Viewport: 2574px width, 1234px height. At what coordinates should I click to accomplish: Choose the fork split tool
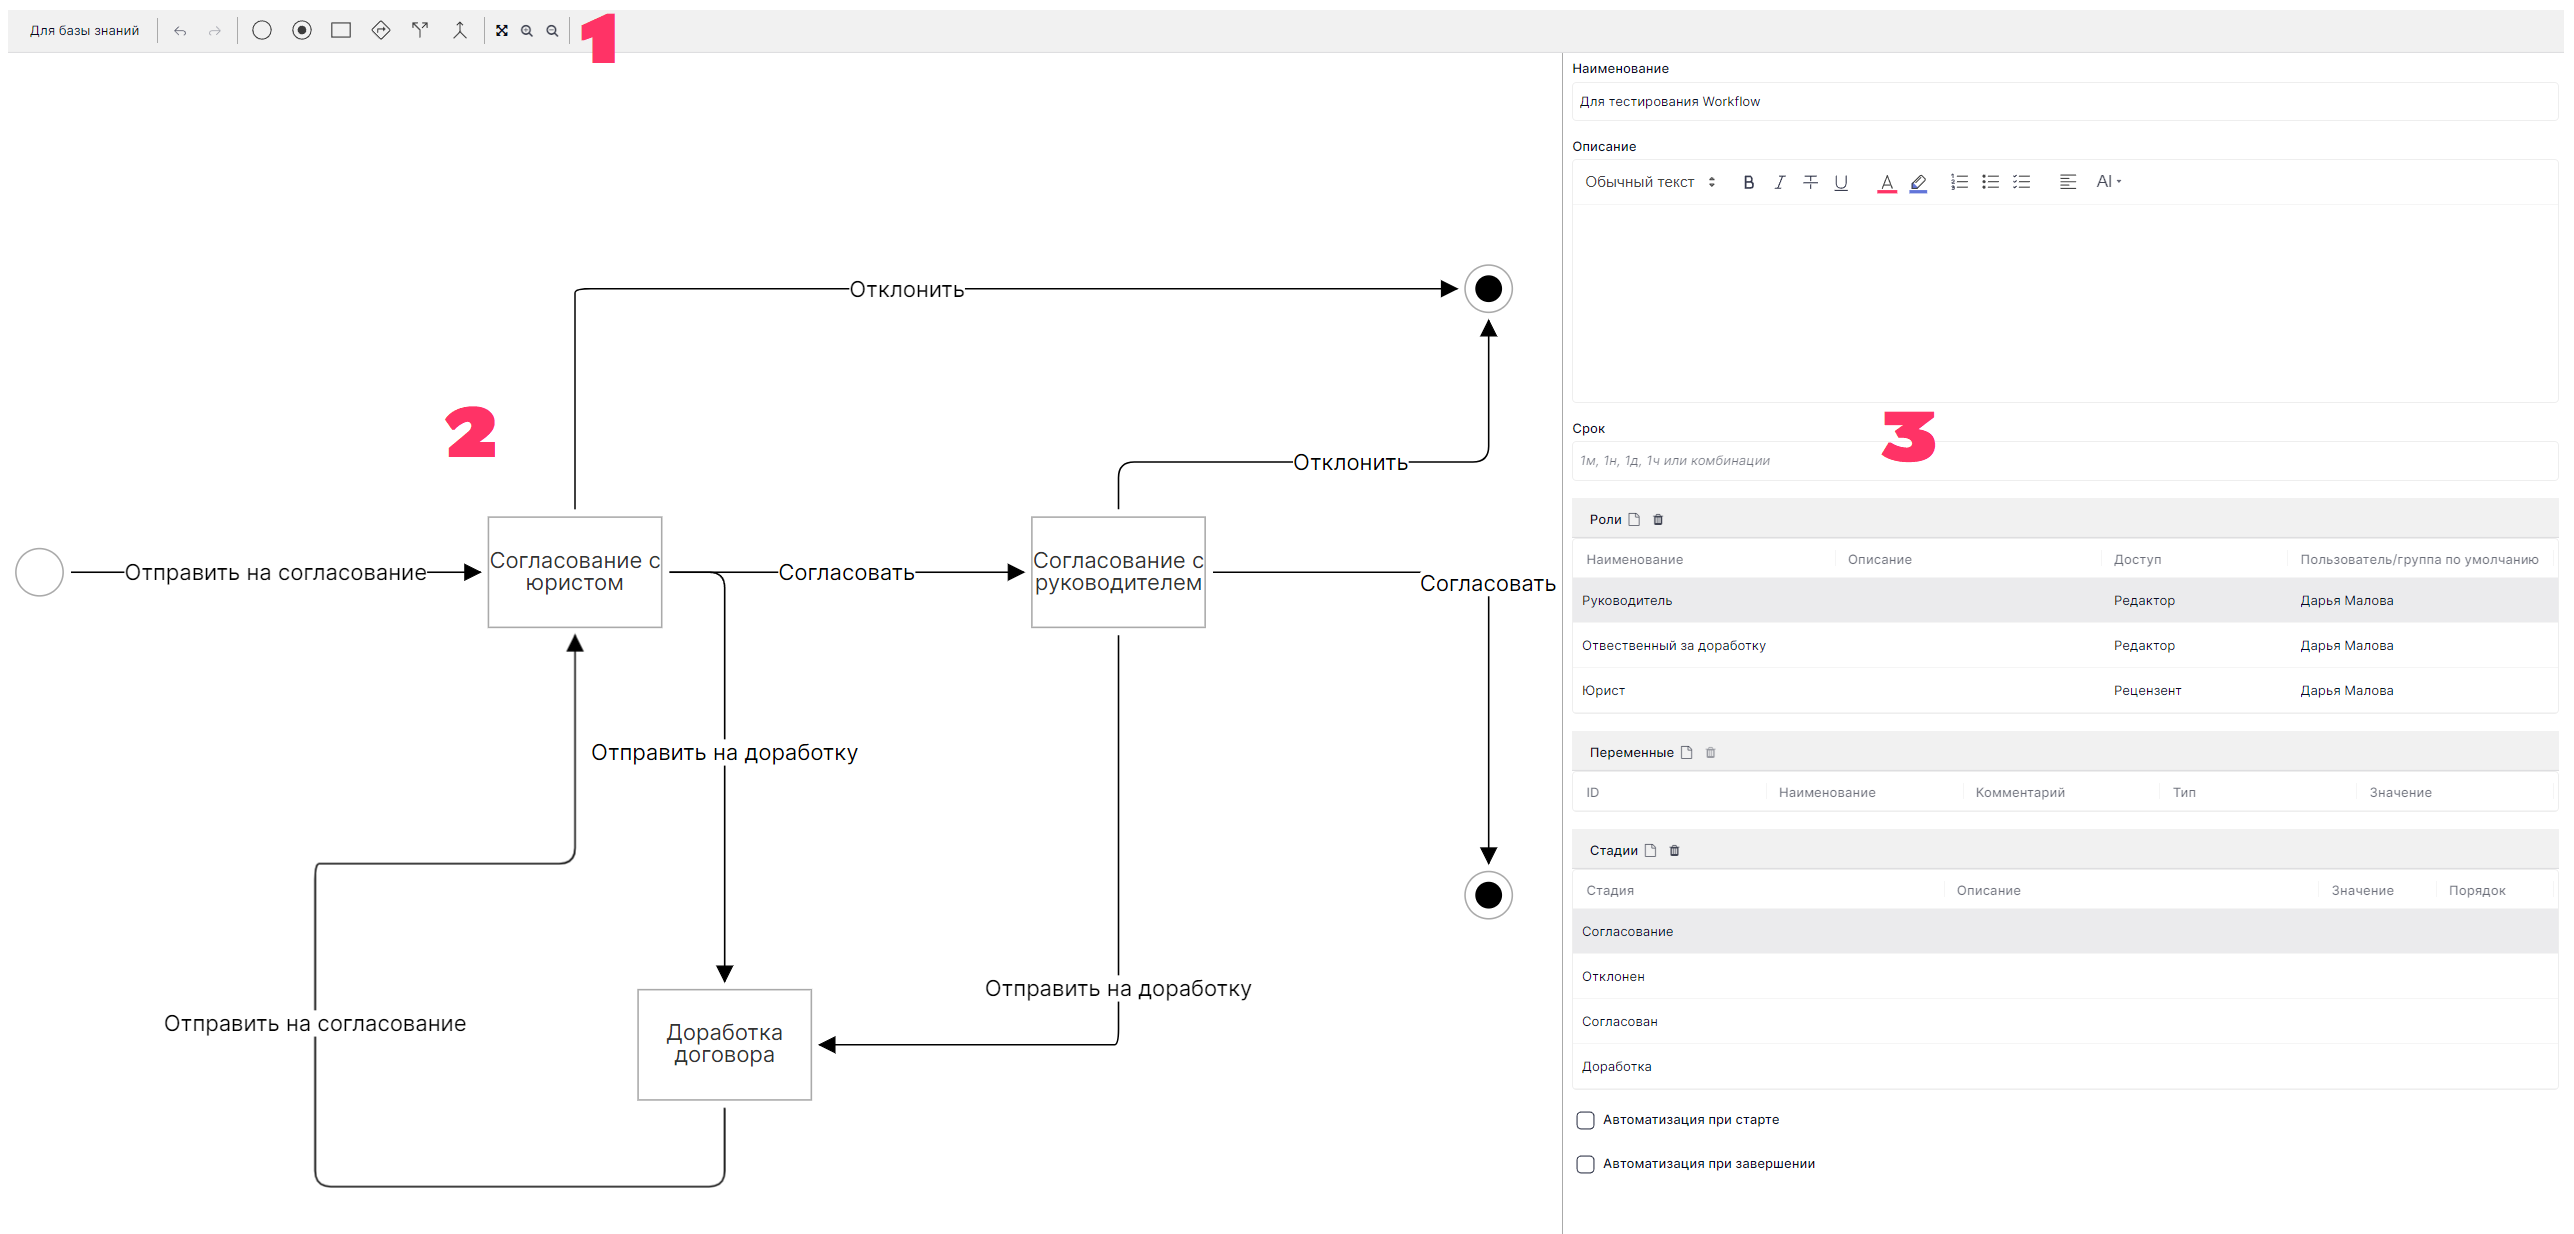[420, 30]
